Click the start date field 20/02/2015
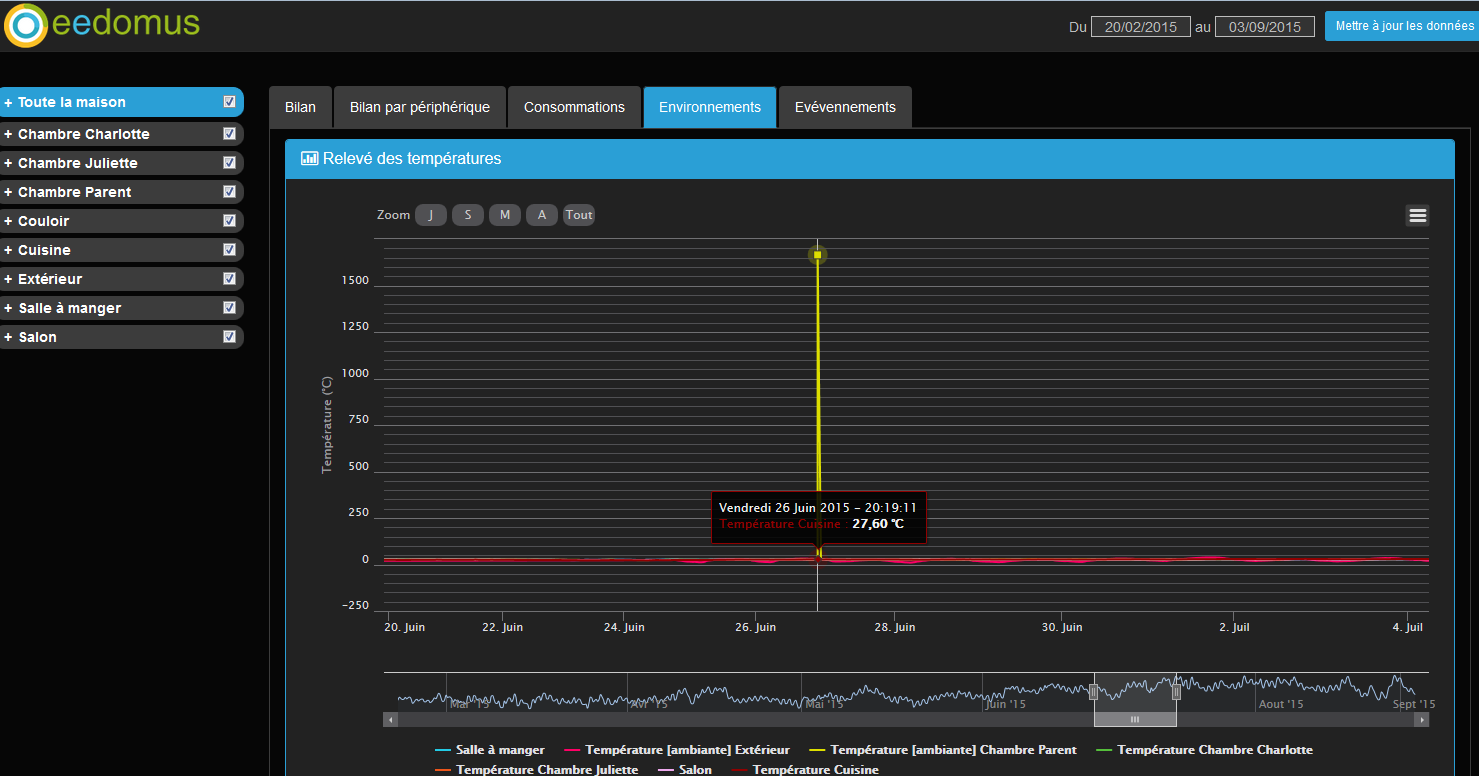The image size is (1479, 776). pyautogui.click(x=1141, y=27)
